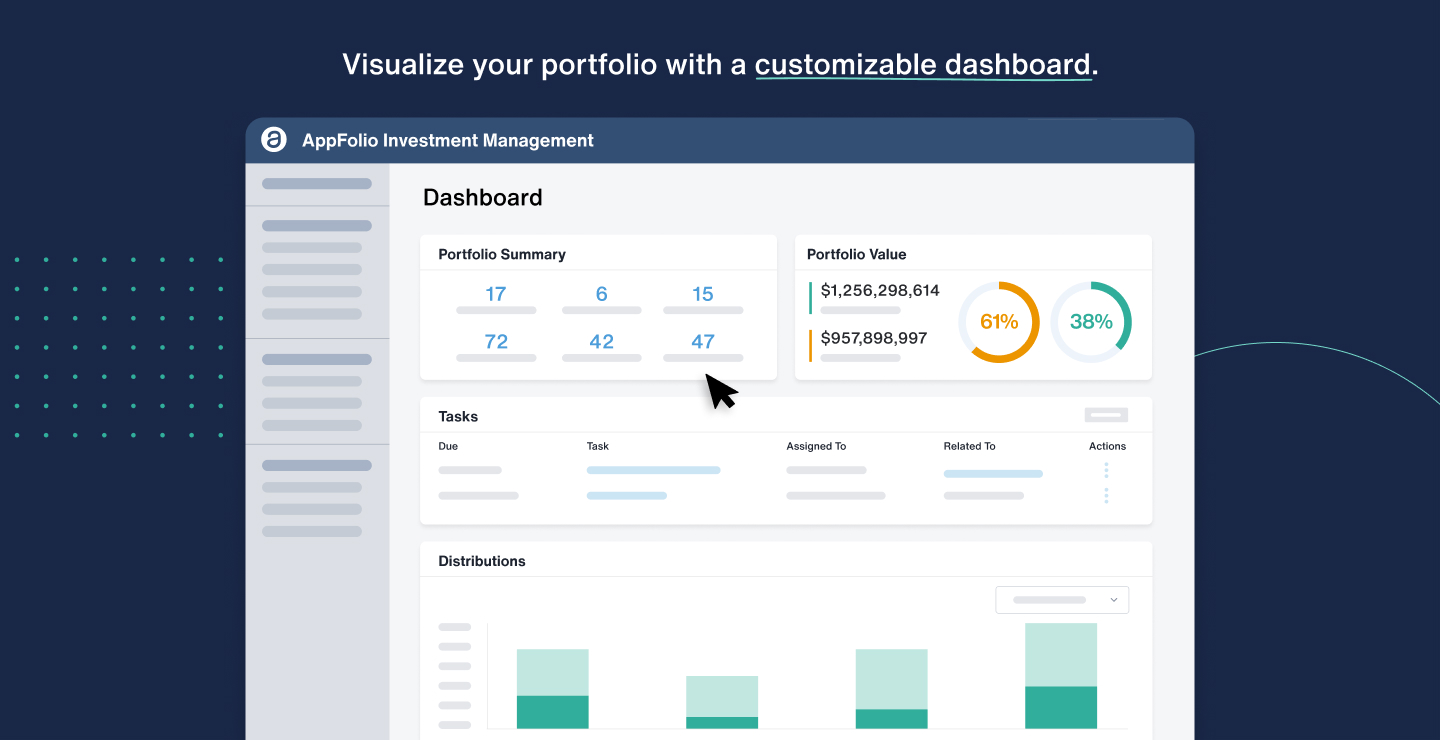Open the Tasks panel options control

(1106, 413)
